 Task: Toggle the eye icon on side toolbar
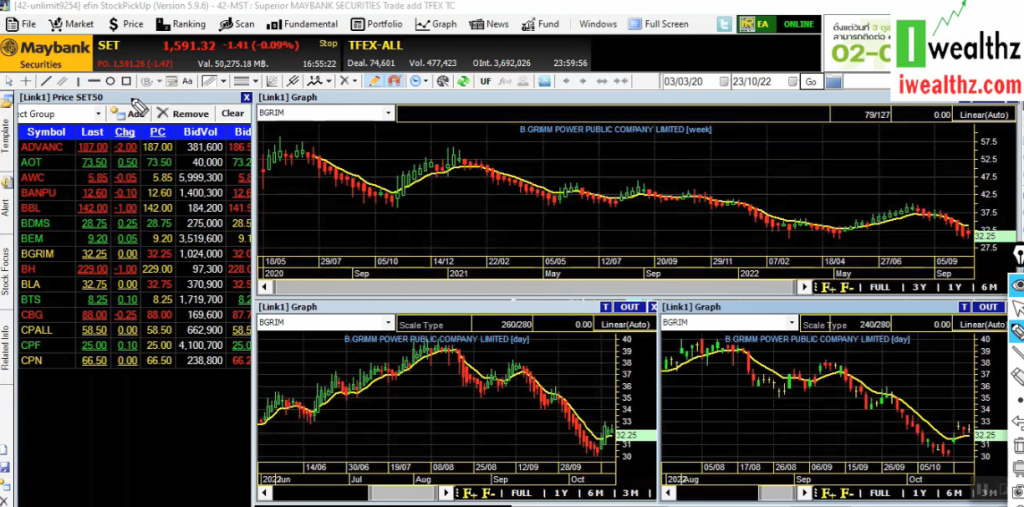pyautogui.click(x=1017, y=286)
